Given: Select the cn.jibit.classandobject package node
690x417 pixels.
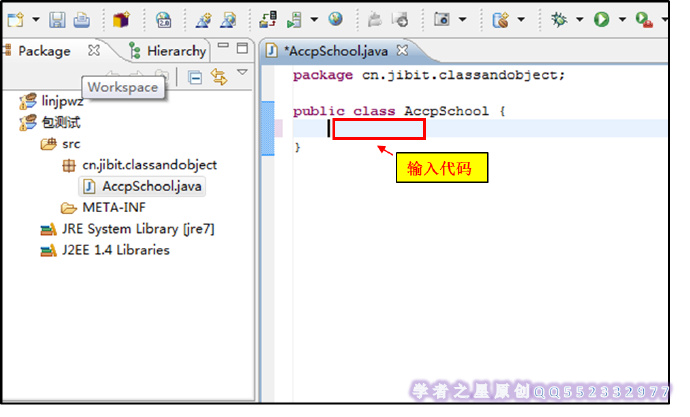Looking at the screenshot, I should click(150, 165).
